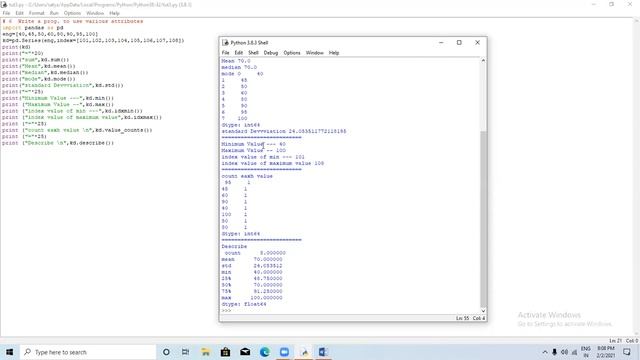640x360 pixels.
Task: Open Help menu in Python Shell
Action: pyautogui.click(x=334, y=53)
